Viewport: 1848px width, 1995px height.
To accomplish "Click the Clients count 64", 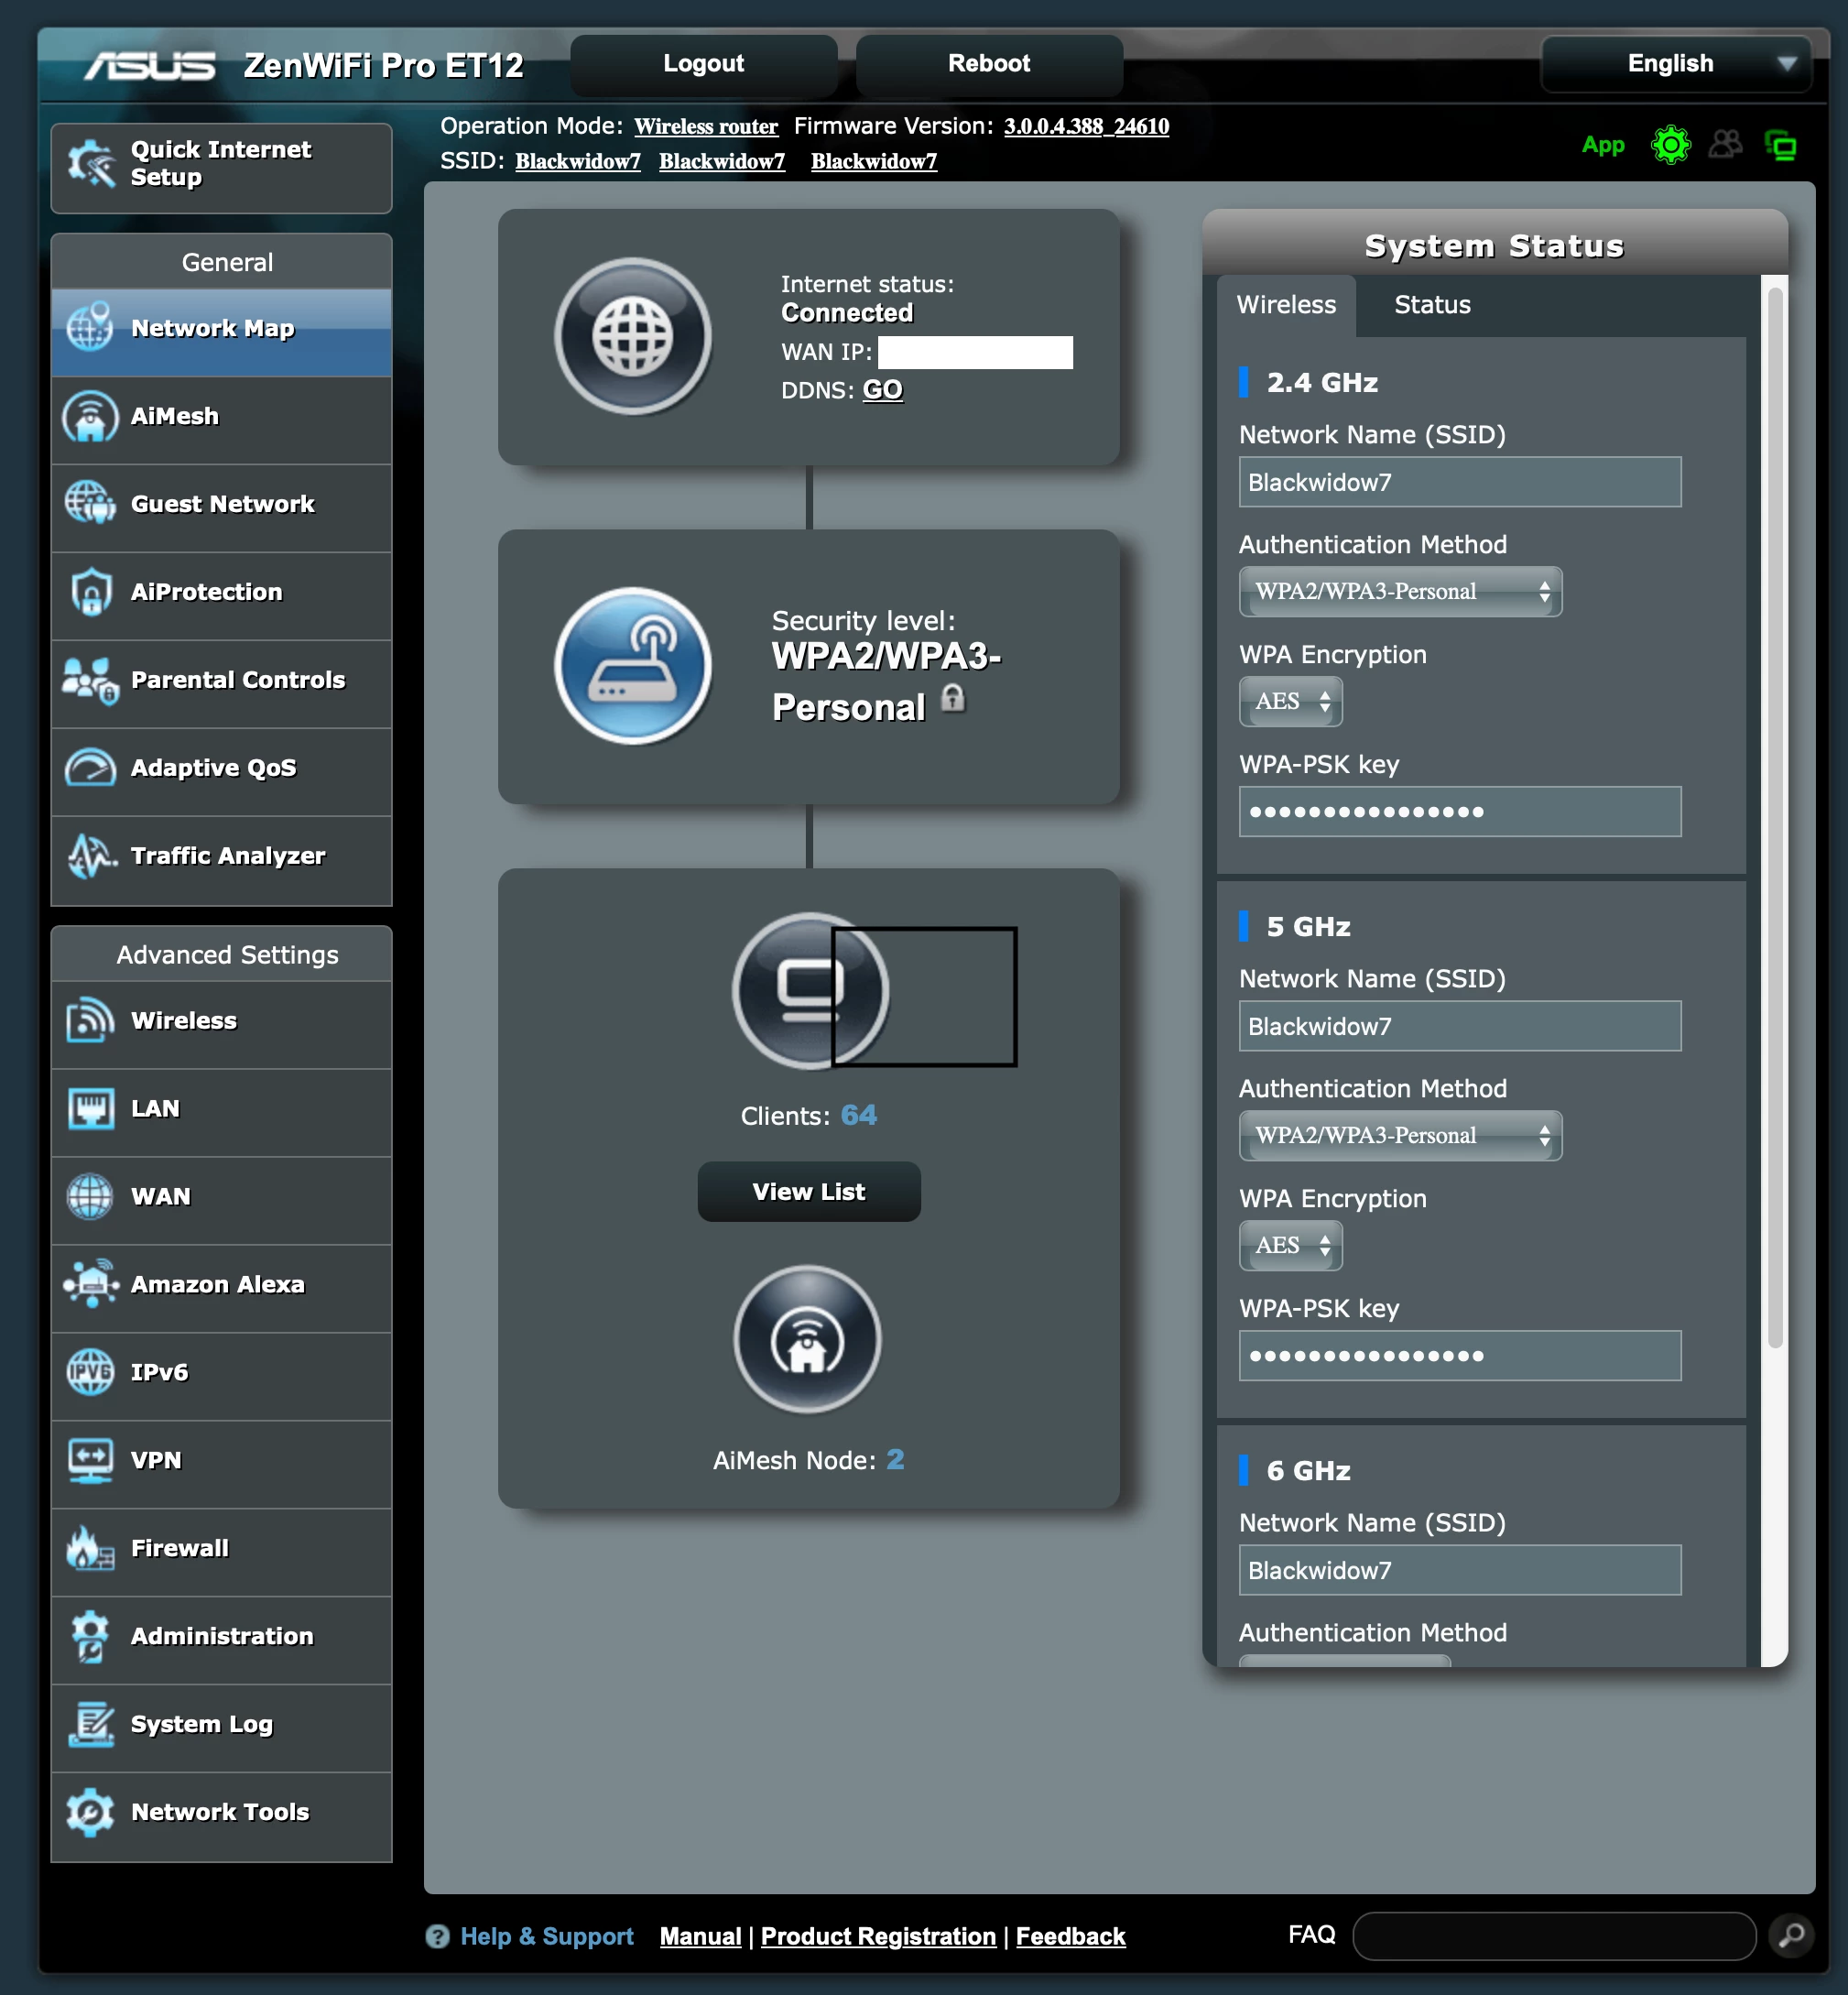I will pos(859,1115).
